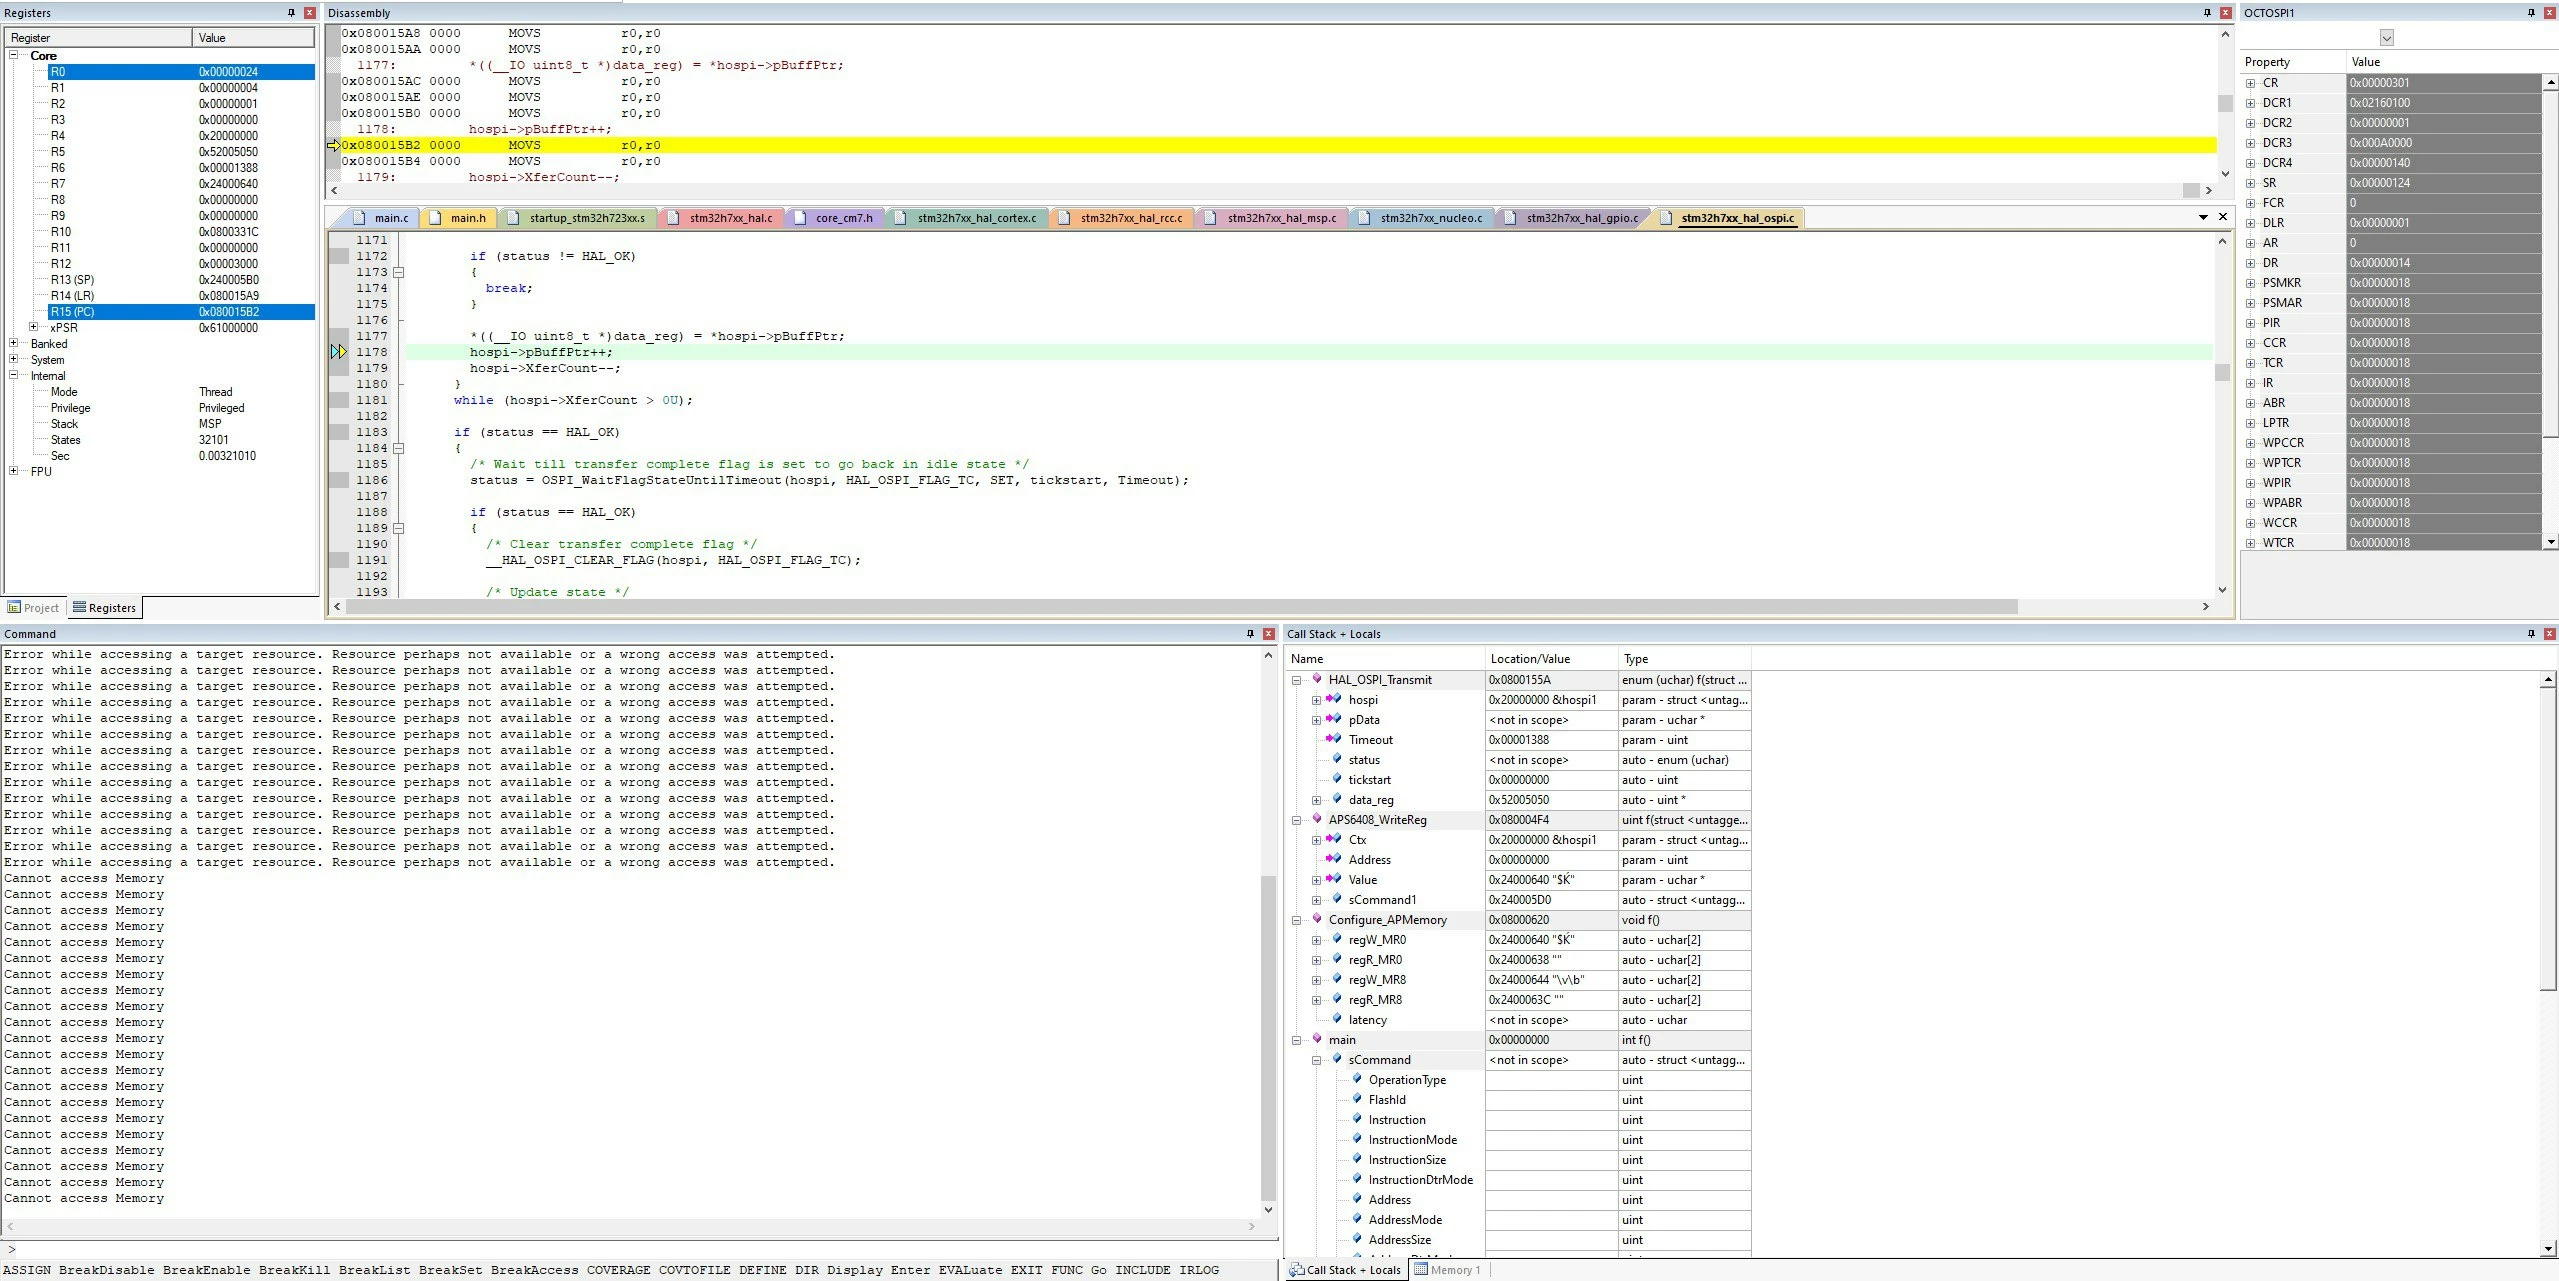Pin the OCTOSPI1 panel with the pushpin icon
Viewport: 2559px width, 1281px height.
click(x=2531, y=13)
